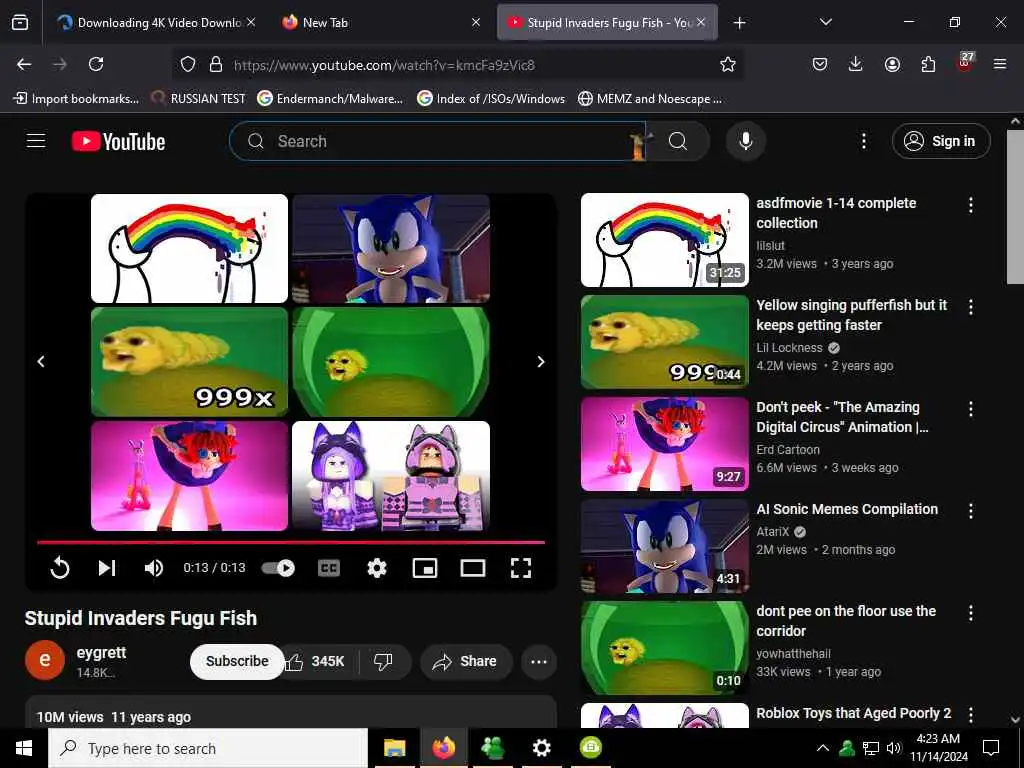Screen dimensions: 1024x768
Task: Enable miniplayer mode
Action: tap(425, 568)
